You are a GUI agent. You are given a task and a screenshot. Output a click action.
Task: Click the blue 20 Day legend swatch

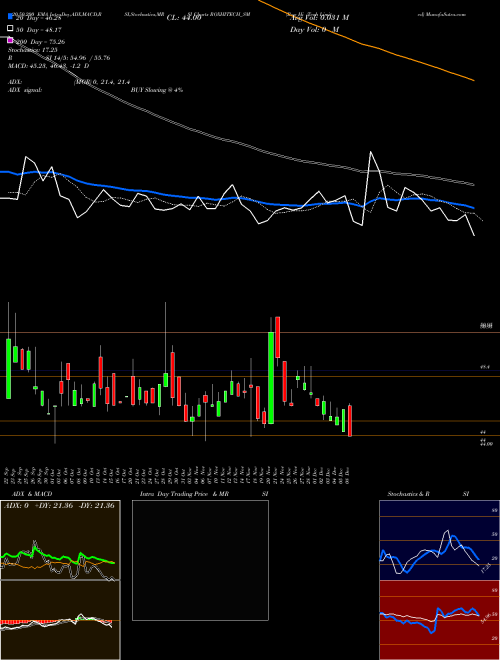(10, 17)
